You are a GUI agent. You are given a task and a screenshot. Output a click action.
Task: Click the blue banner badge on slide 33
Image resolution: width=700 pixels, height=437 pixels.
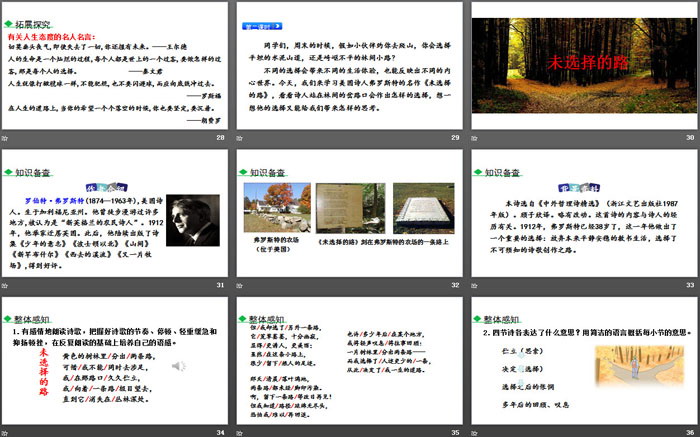click(x=579, y=187)
